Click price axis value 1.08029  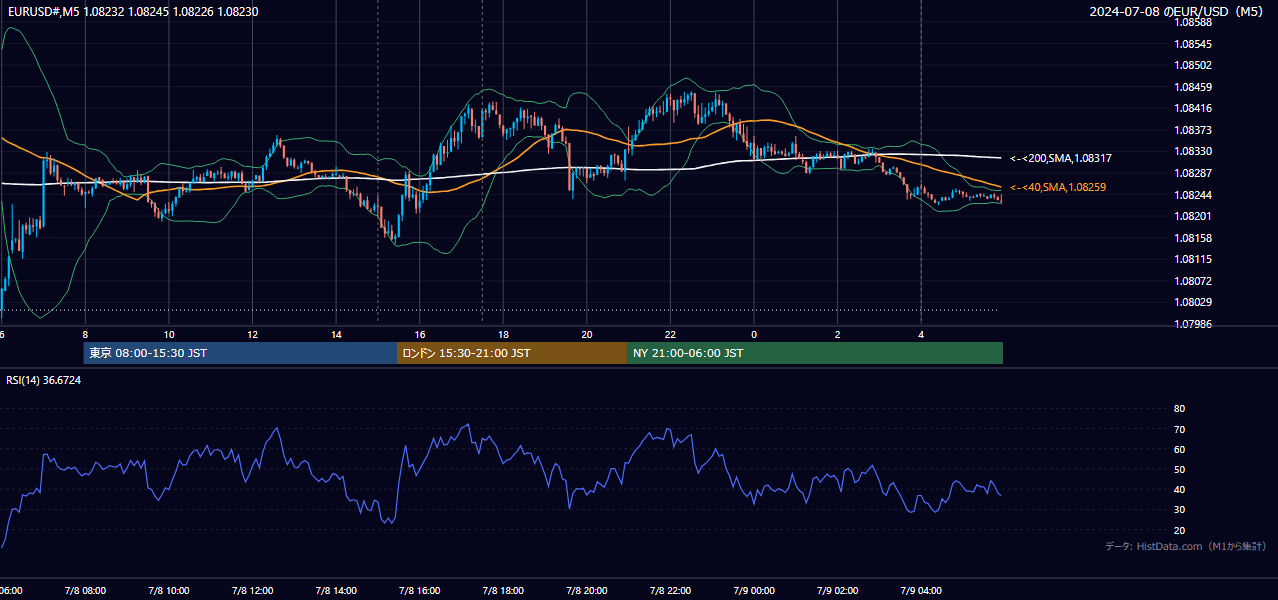pos(1192,302)
